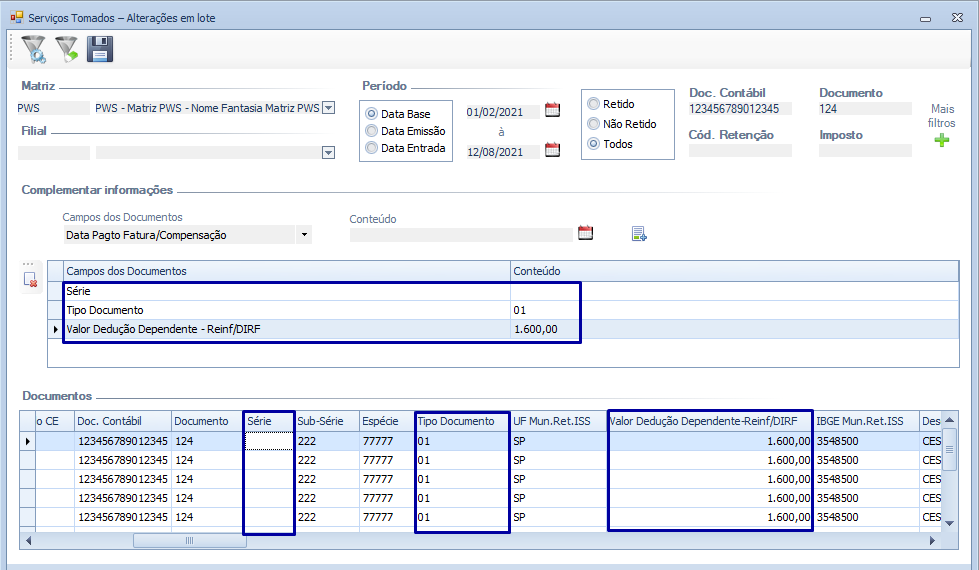The image size is (979, 570).
Task: Click the Doc. Contábil input field
Action: (x=740, y=109)
